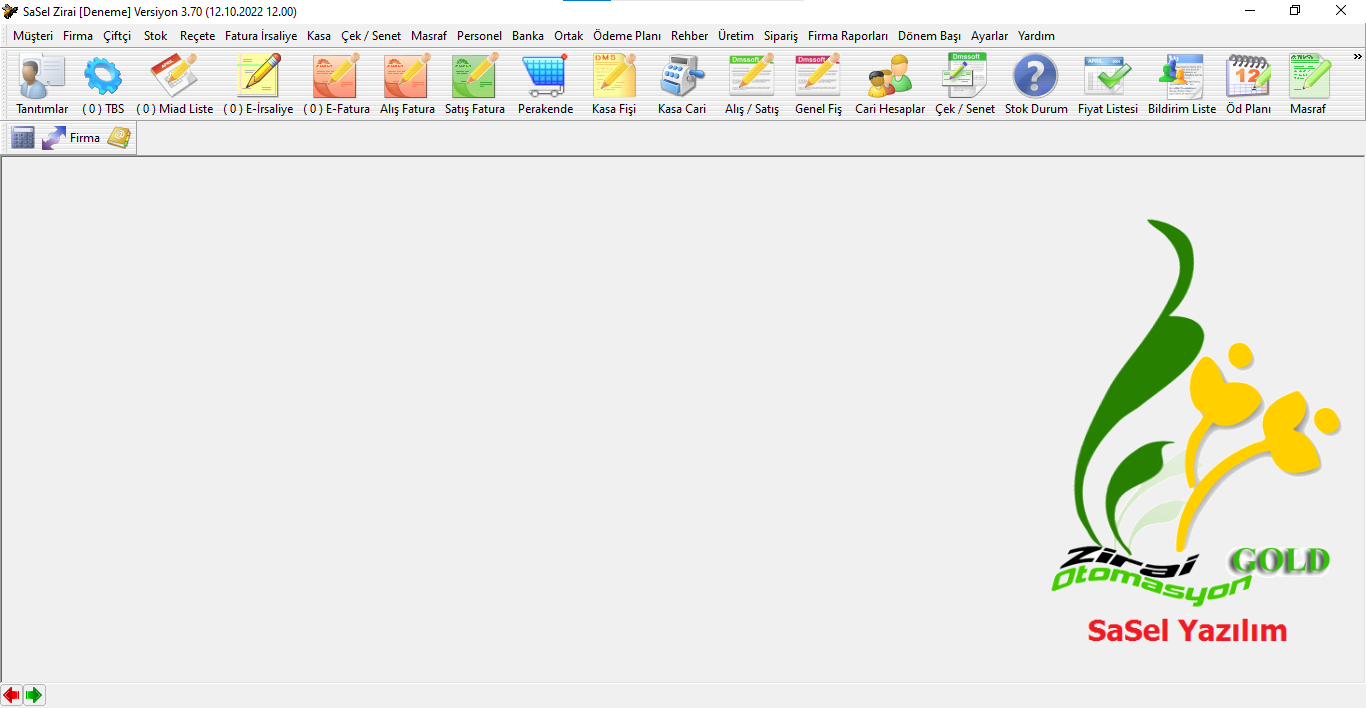Open the Ödeme Planı menu
The image size is (1366, 708).
tap(627, 36)
